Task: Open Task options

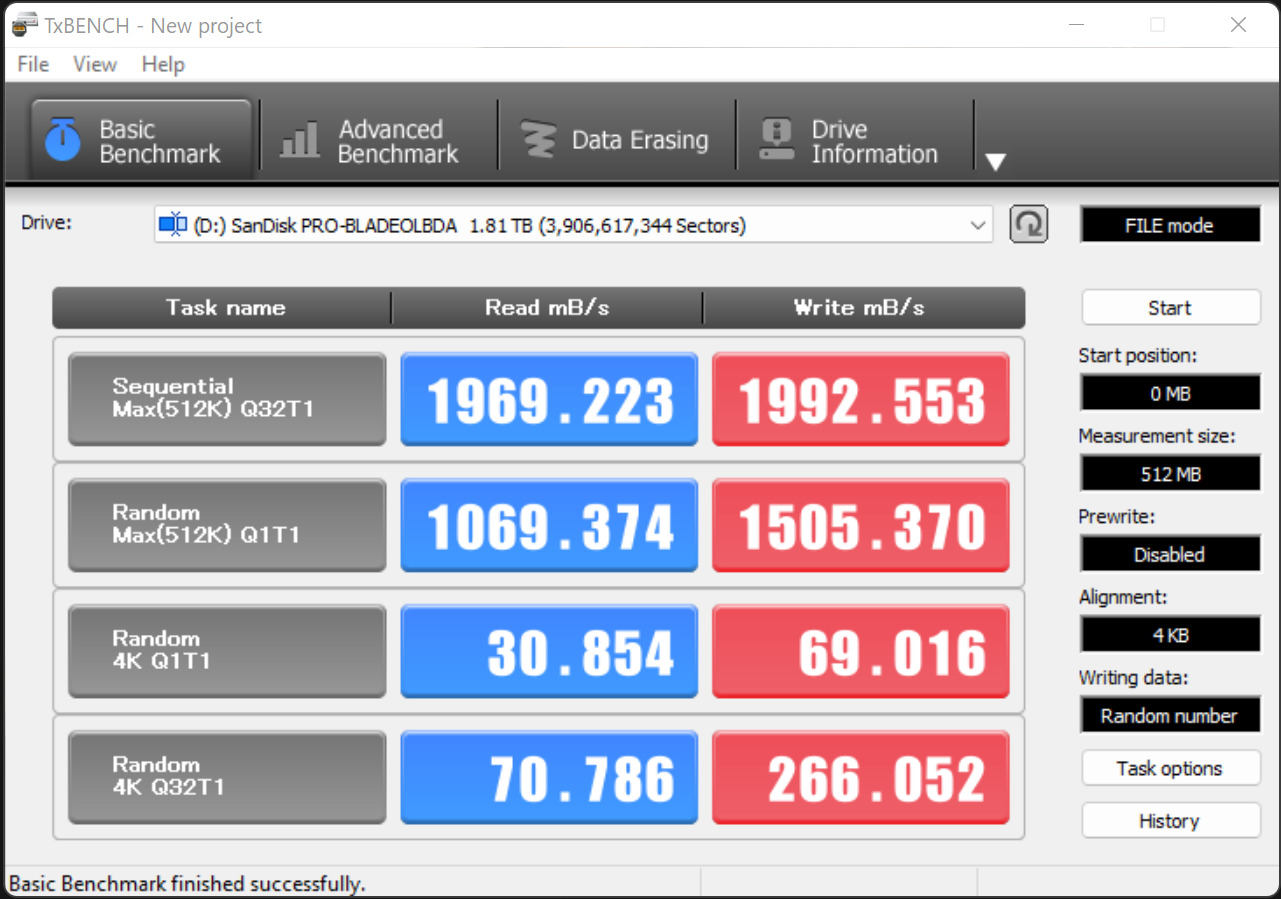Action: [x=1170, y=768]
